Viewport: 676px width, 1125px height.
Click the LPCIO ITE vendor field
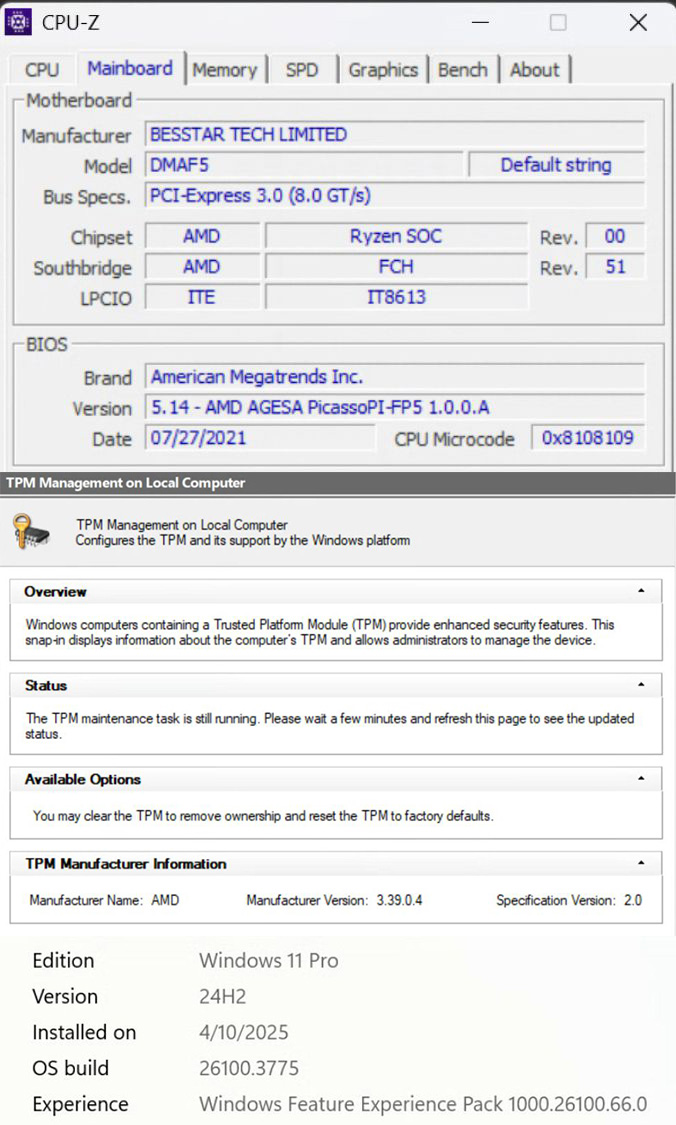point(202,297)
